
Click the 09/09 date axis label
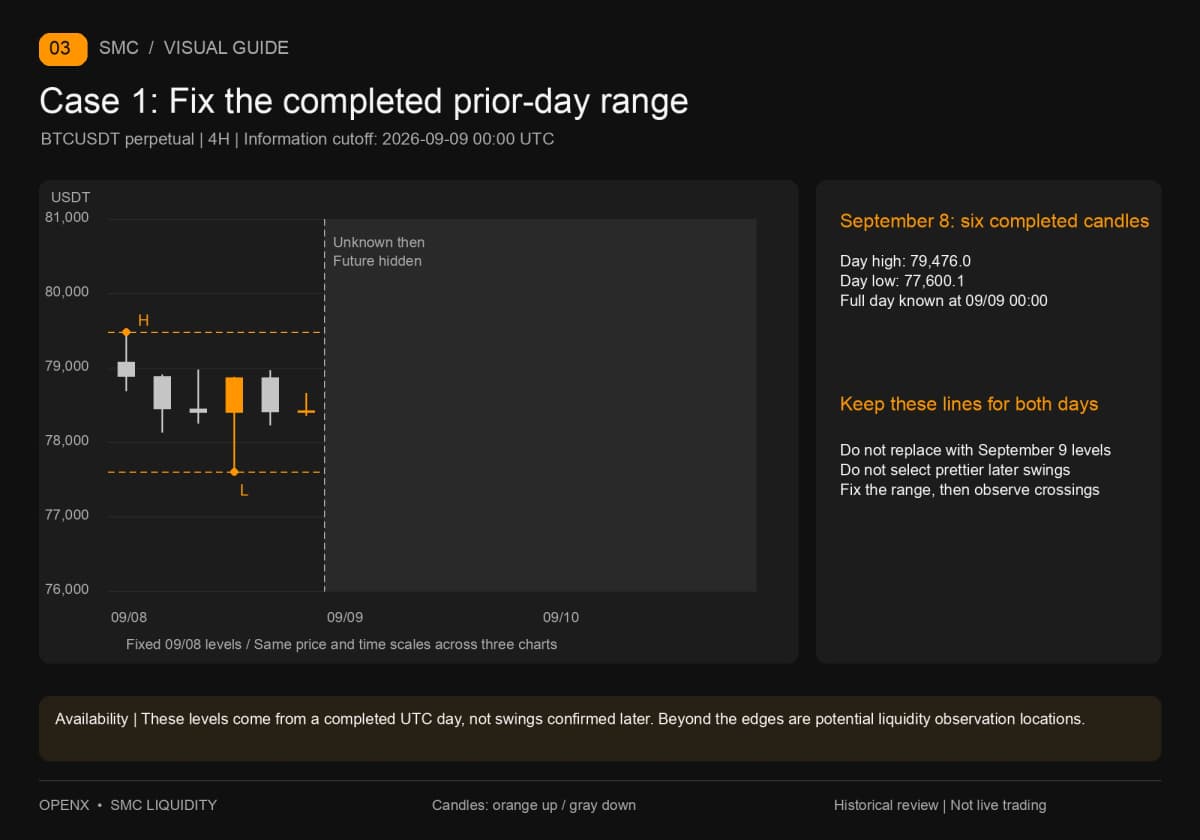345,617
